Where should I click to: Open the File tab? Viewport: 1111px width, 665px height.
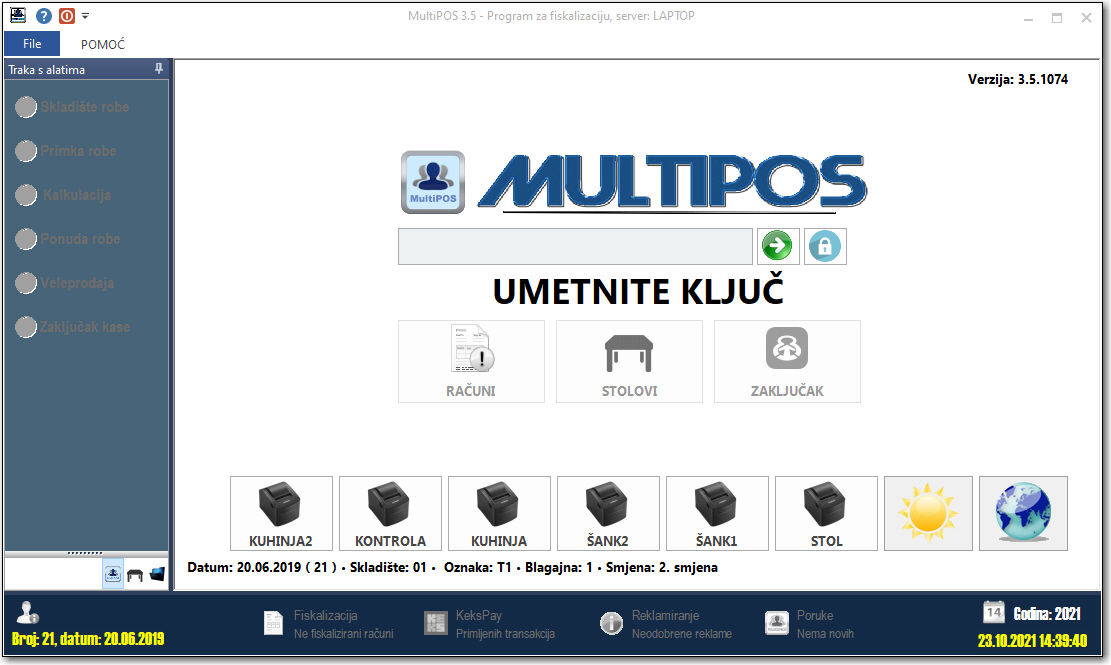[x=32, y=44]
